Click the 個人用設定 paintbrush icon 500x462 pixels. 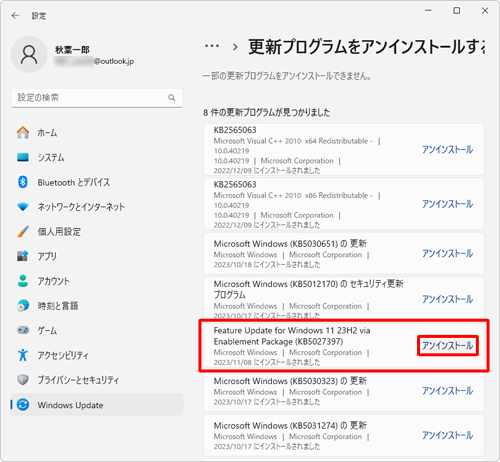pyautogui.click(x=23, y=231)
